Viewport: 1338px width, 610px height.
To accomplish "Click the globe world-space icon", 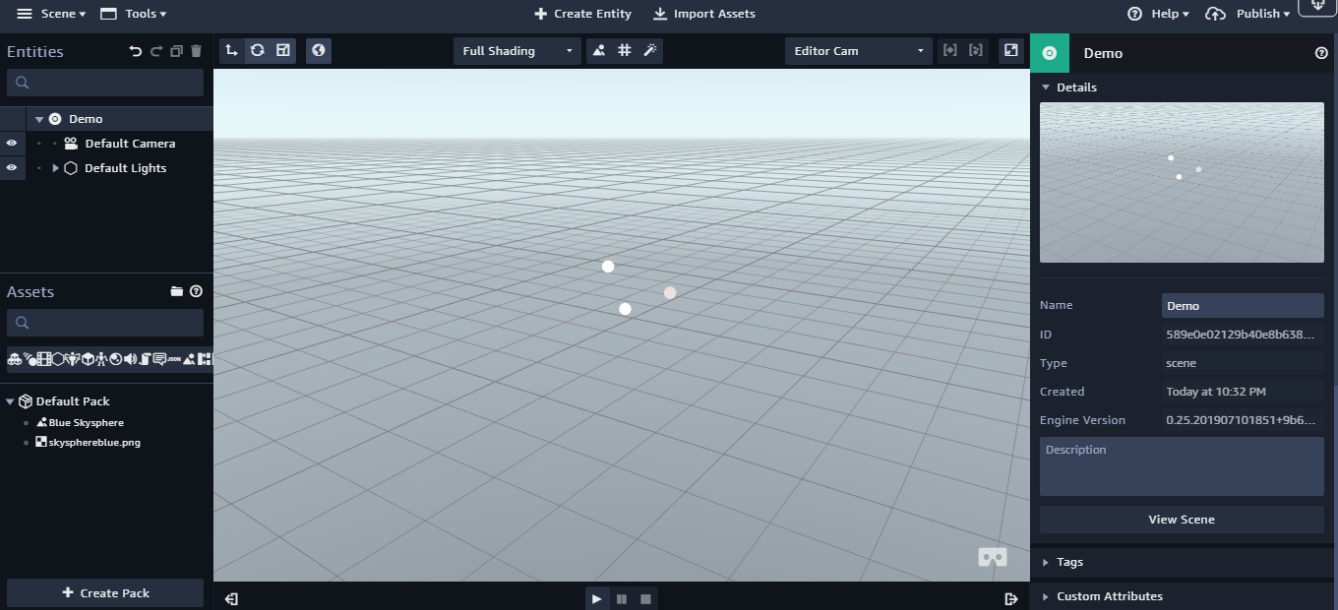I will (x=318, y=51).
